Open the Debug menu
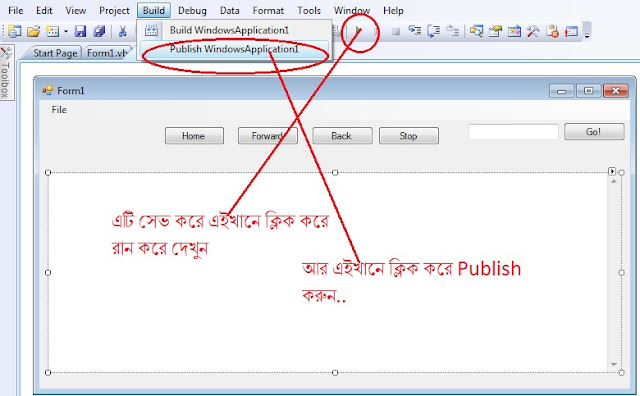Screen dimensions: 640x396 192,11
